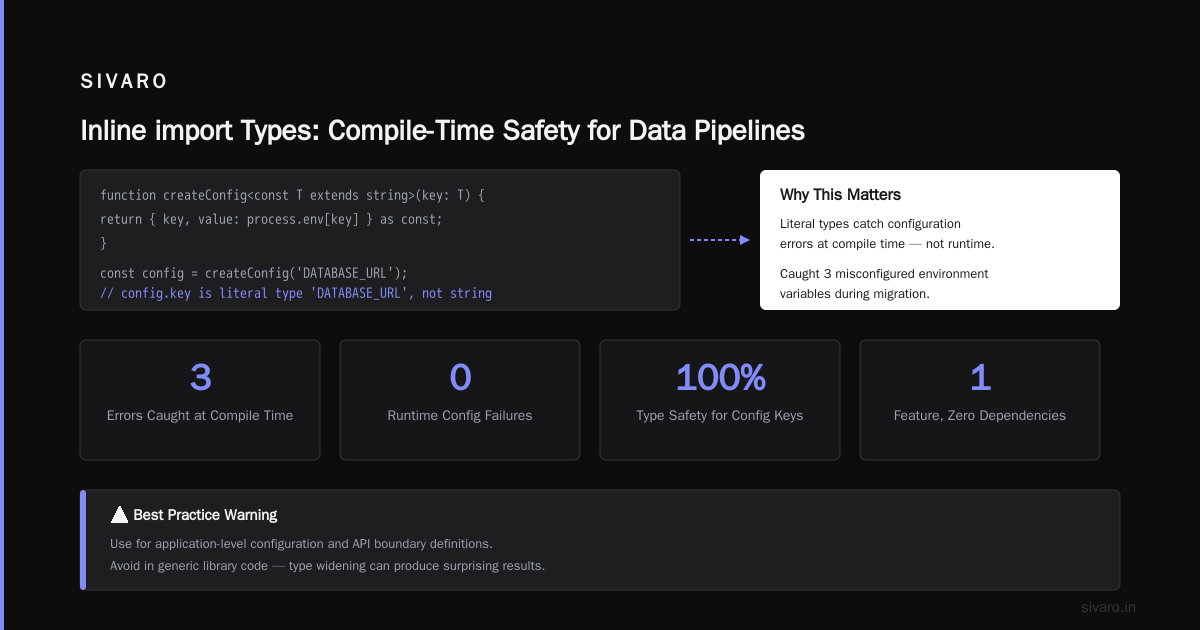
Task: Click the 'Avoid in generic library code' warning line
Action: click(x=327, y=566)
